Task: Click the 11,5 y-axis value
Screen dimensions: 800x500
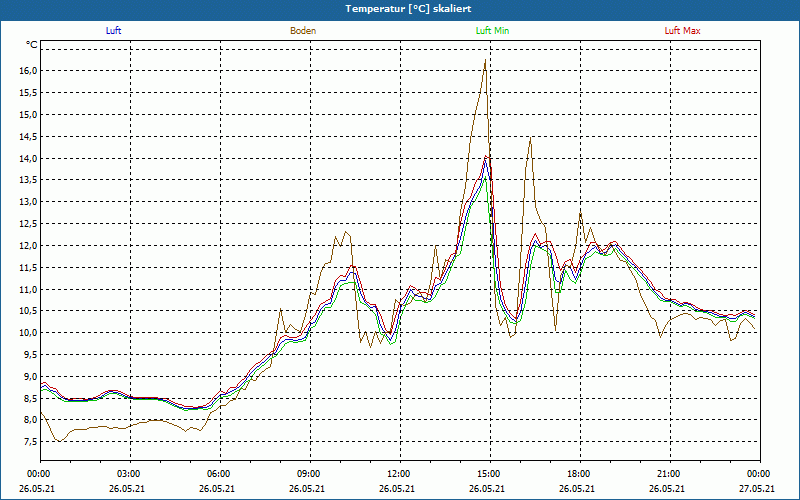Action: [x=29, y=268]
